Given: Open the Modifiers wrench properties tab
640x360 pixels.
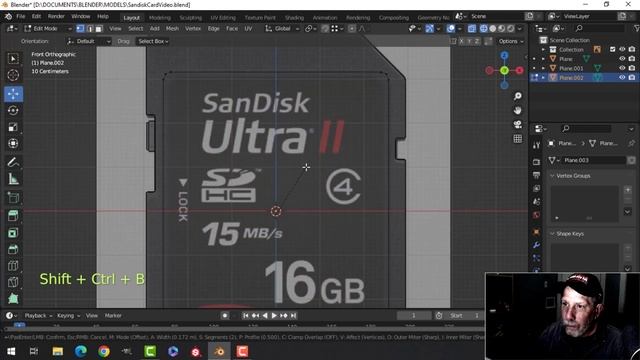Looking at the screenshot, I should click(536, 245).
